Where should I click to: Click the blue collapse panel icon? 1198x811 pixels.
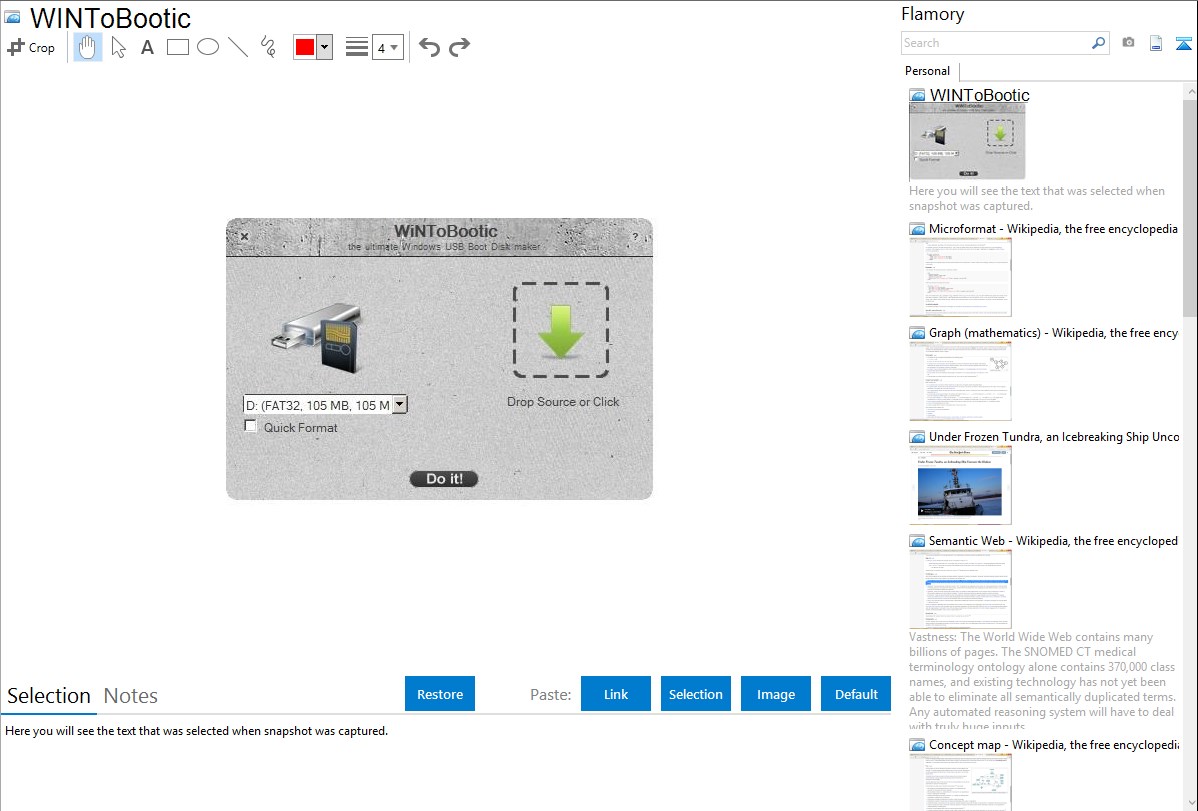1183,43
